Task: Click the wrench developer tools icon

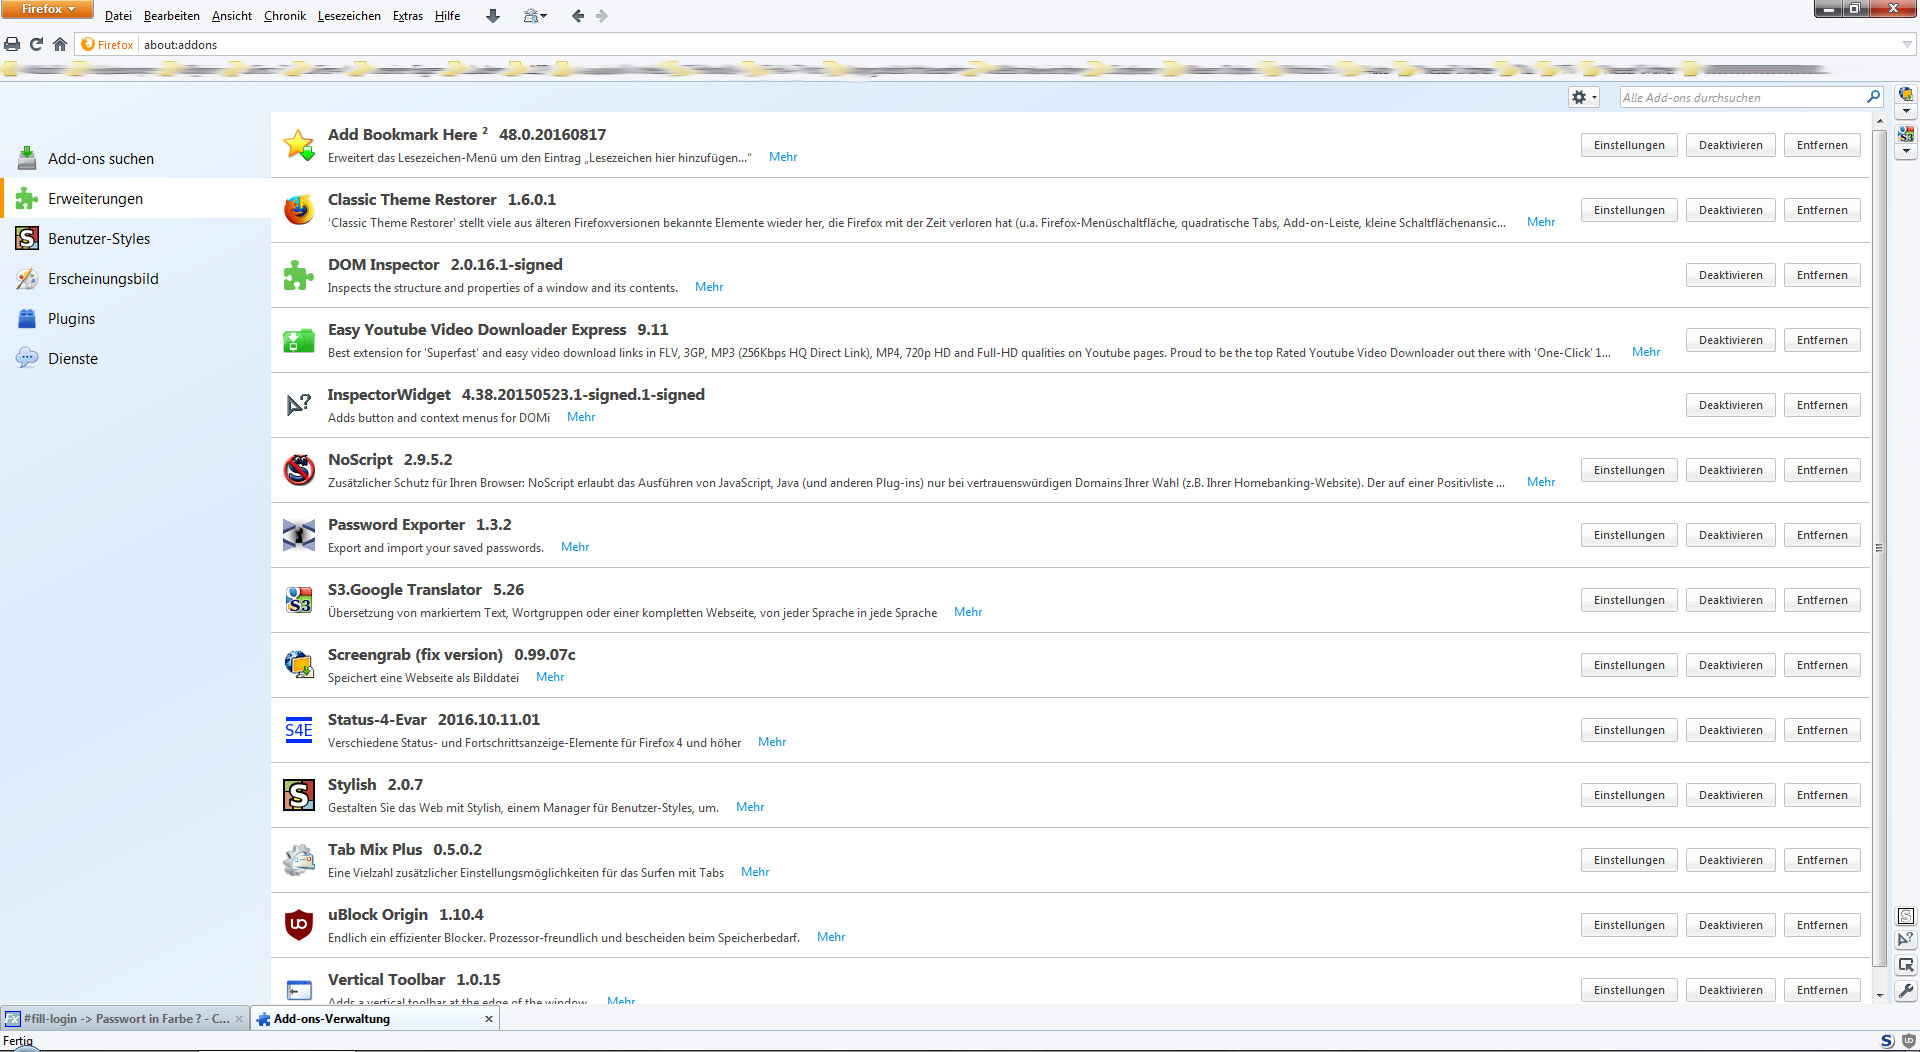Action: (1906, 991)
